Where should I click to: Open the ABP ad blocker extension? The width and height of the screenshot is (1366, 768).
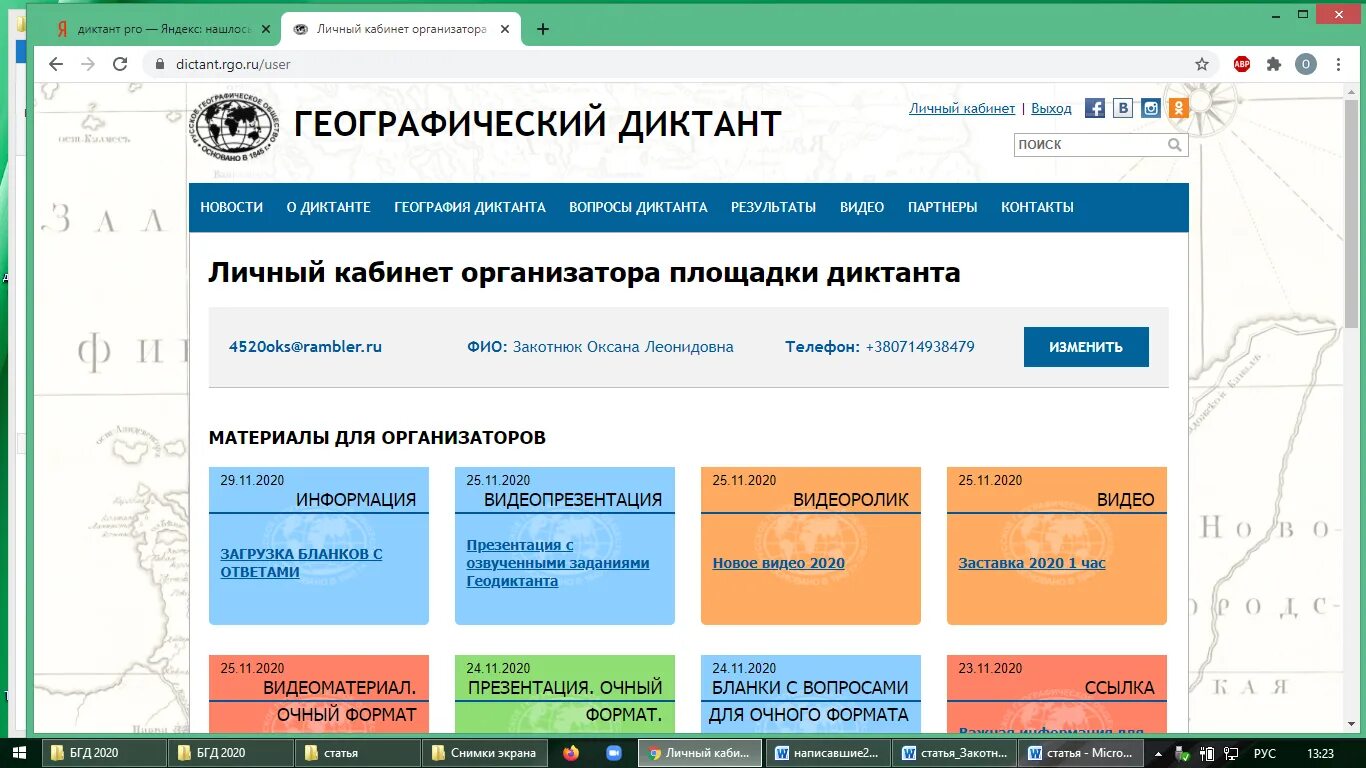click(x=1242, y=64)
